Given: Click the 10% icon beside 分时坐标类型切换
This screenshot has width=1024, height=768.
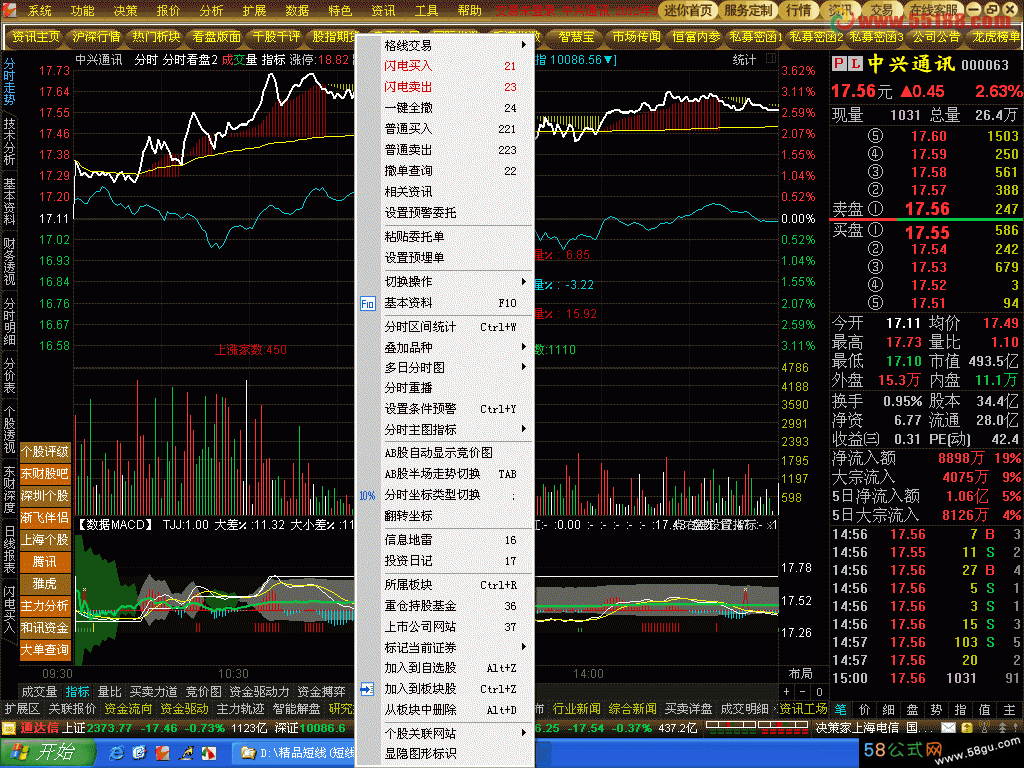Looking at the screenshot, I should click(367, 496).
